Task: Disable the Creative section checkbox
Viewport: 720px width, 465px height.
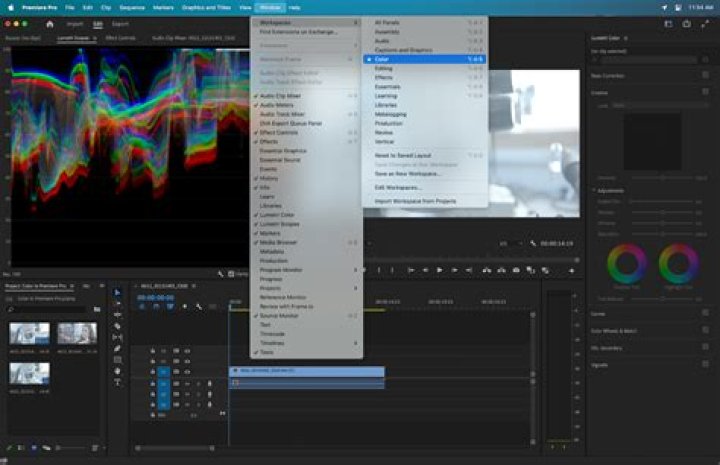Action: pos(706,92)
